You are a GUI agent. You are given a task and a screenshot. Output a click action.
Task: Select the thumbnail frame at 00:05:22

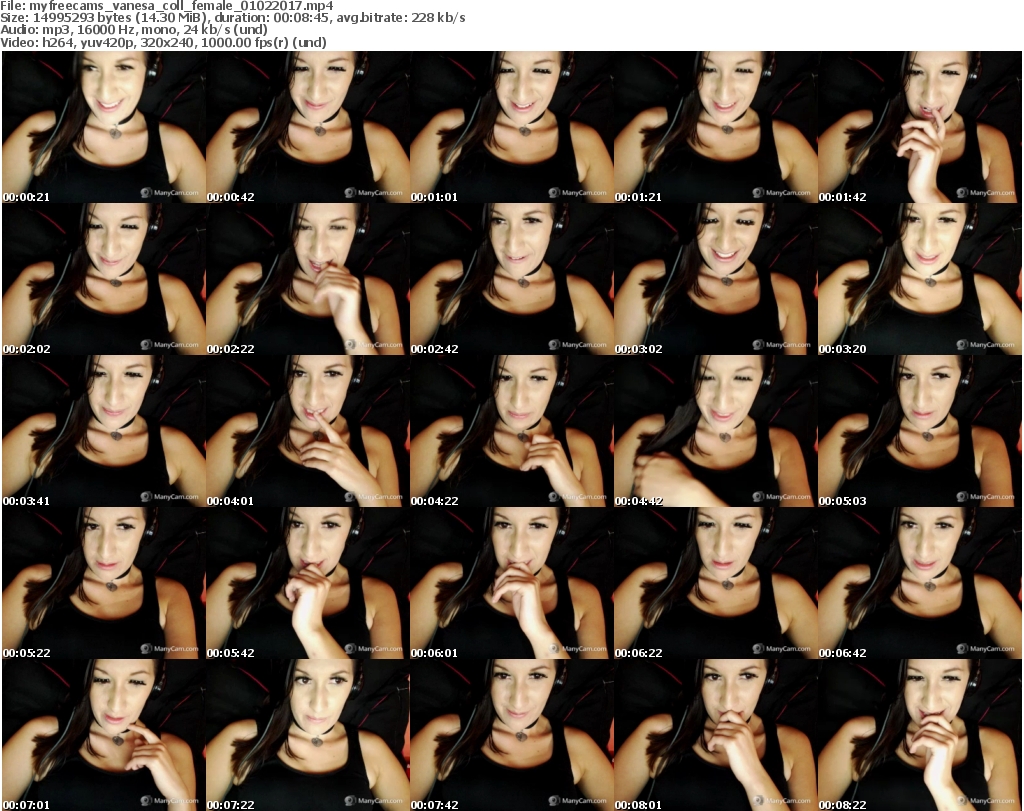(x=104, y=583)
